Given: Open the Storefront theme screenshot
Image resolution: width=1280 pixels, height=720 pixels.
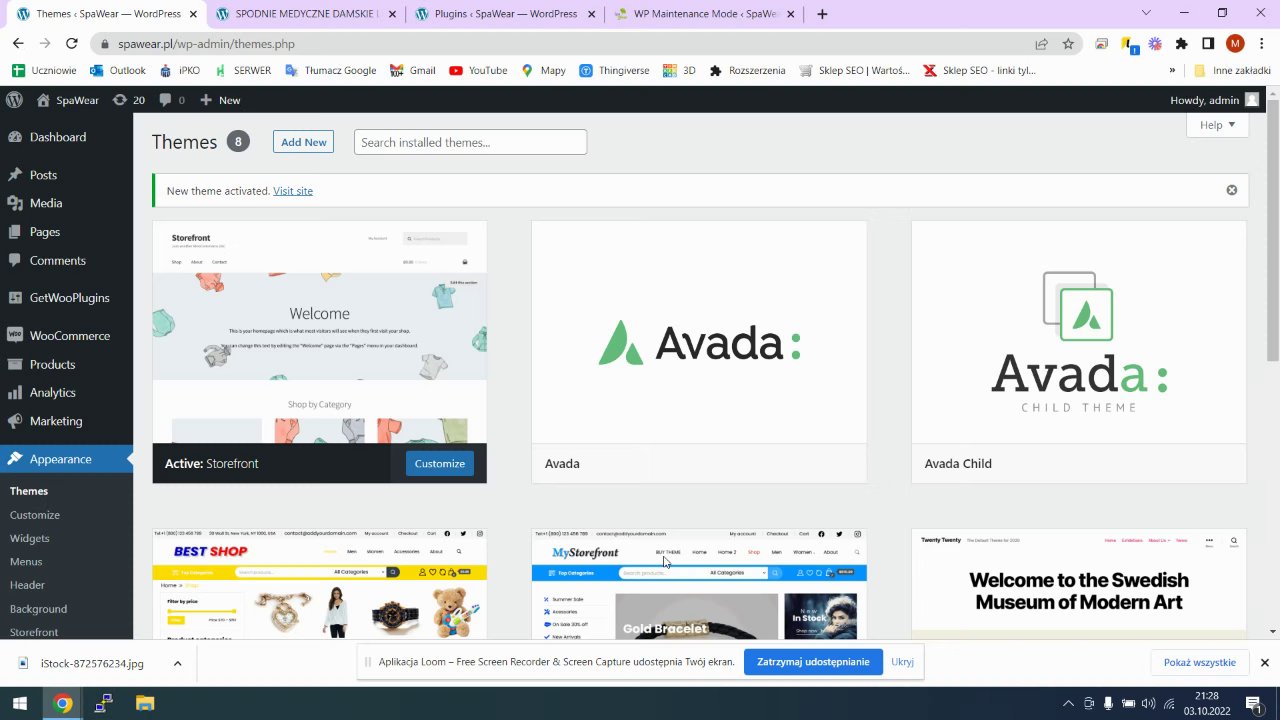Looking at the screenshot, I should coord(320,332).
